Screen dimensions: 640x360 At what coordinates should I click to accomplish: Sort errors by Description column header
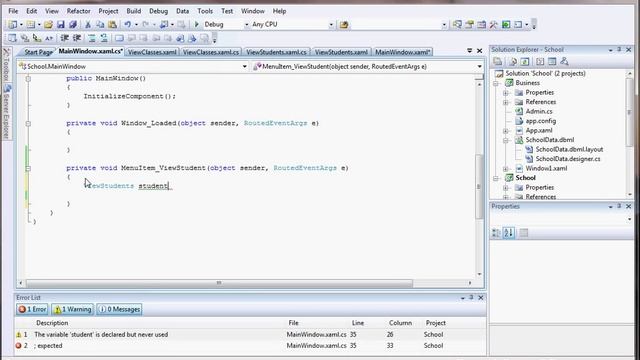(52, 323)
